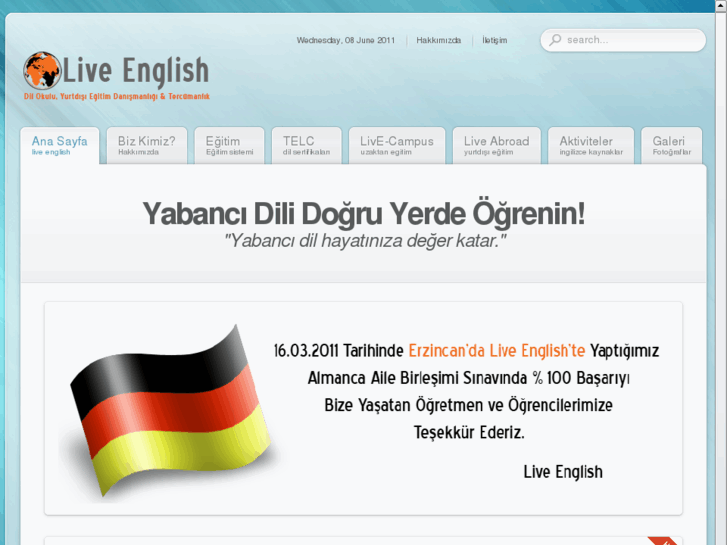Open the Biz Kimiz? tab
Image resolution: width=727 pixels, height=545 pixels.
click(147, 145)
